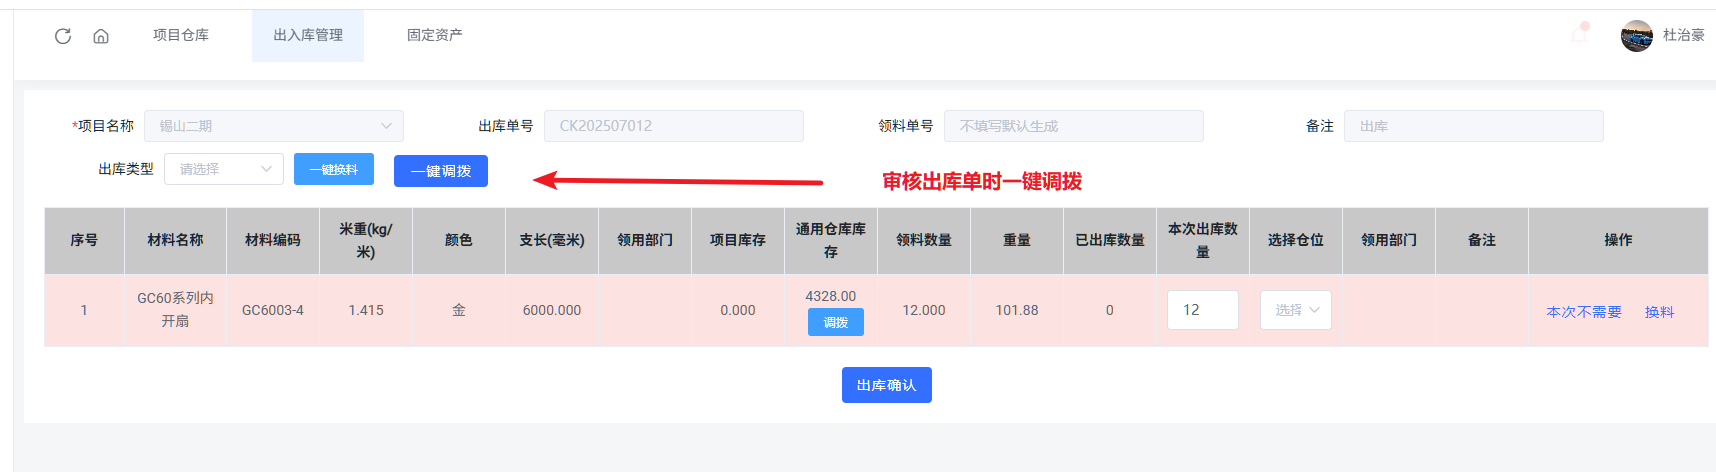Expand the 选择仓位 dropdown in row 1

click(x=1296, y=310)
